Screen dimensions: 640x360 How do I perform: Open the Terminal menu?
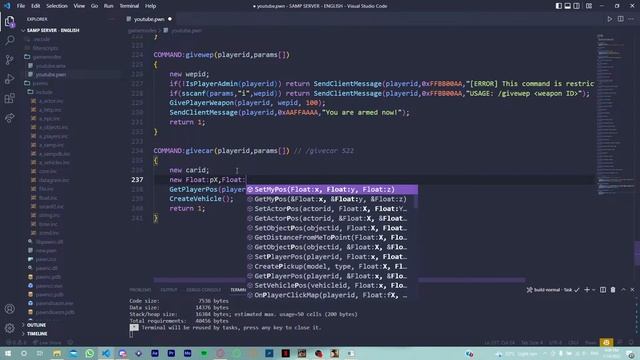pyautogui.click(x=129, y=6)
